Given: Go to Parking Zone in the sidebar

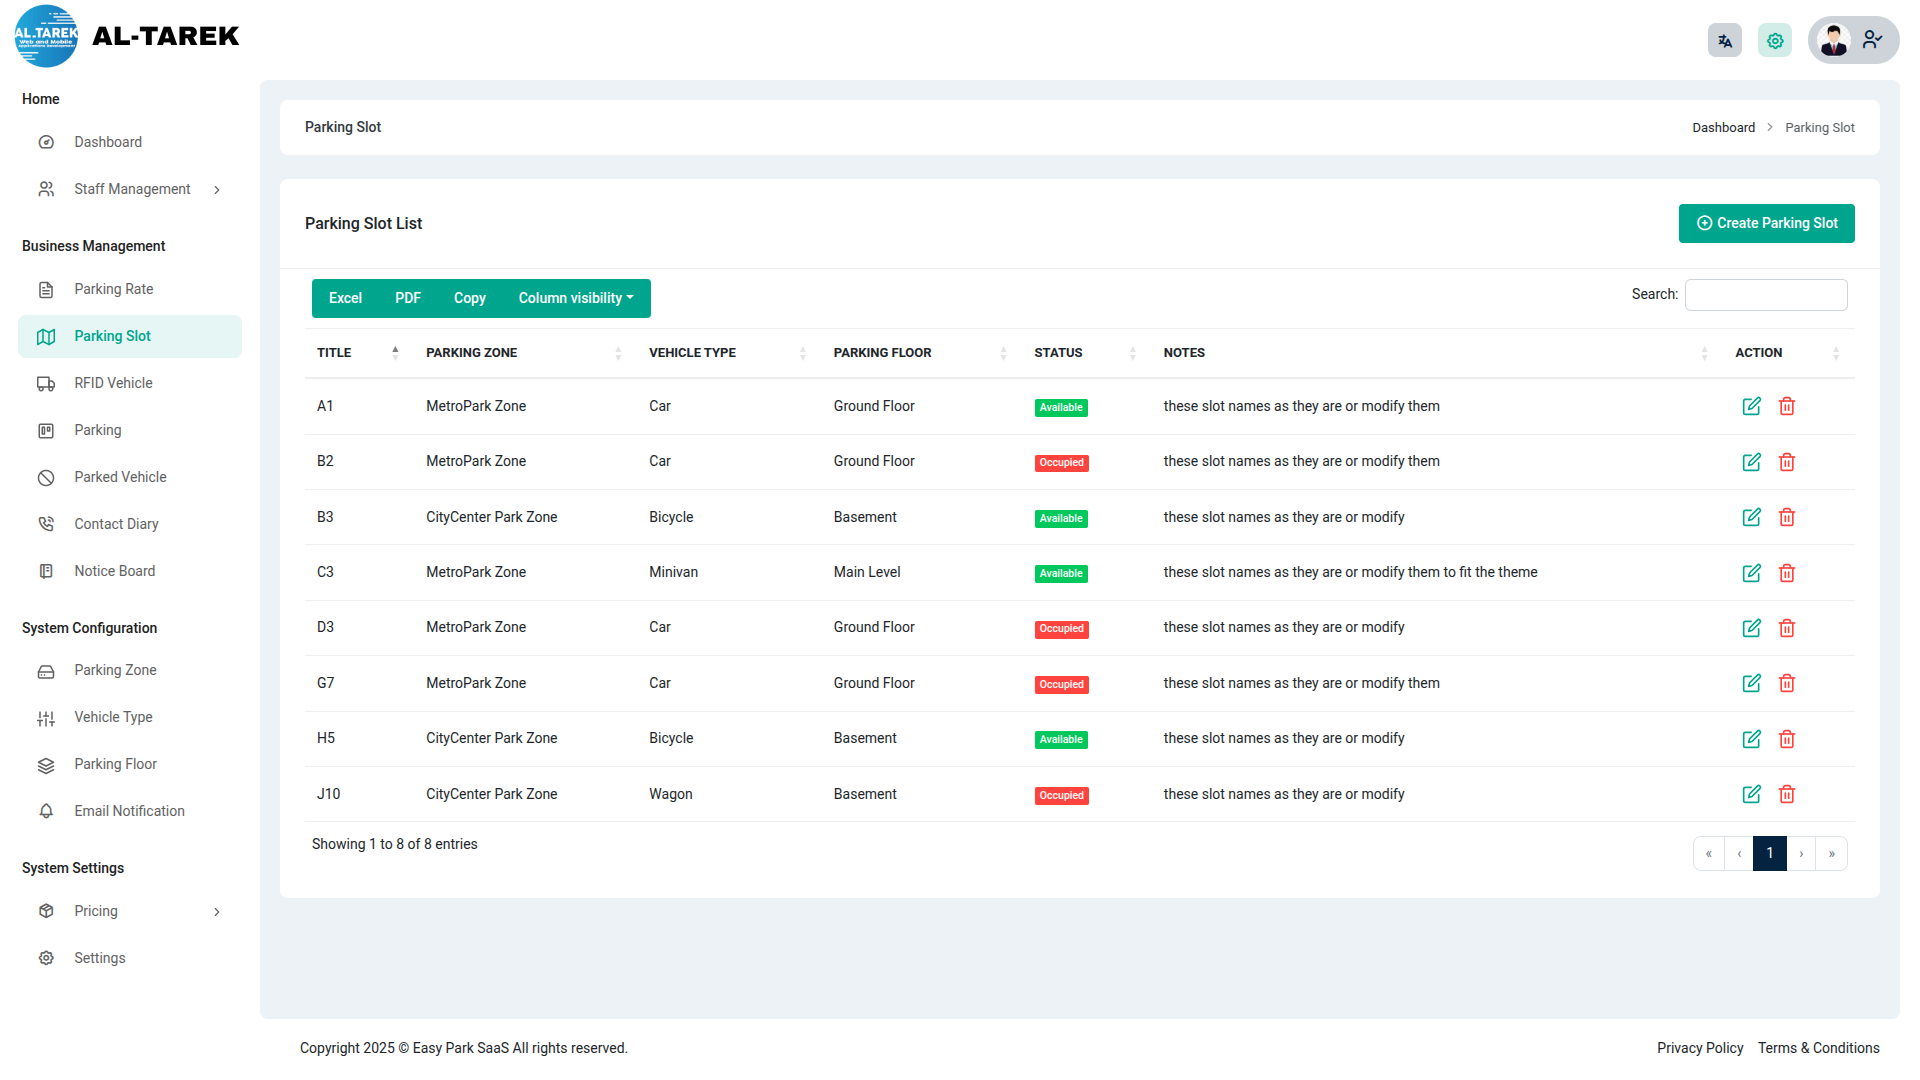Looking at the screenshot, I should [115, 670].
